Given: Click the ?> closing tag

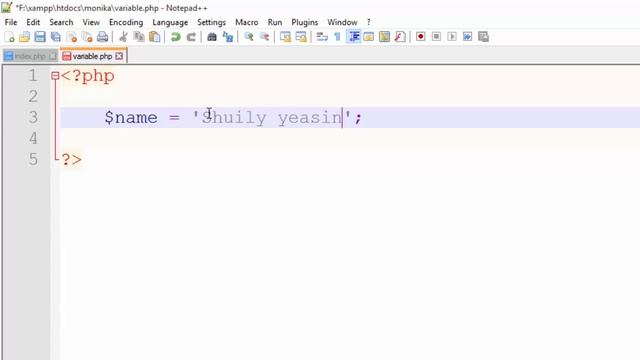Looking at the screenshot, I should 71,160.
